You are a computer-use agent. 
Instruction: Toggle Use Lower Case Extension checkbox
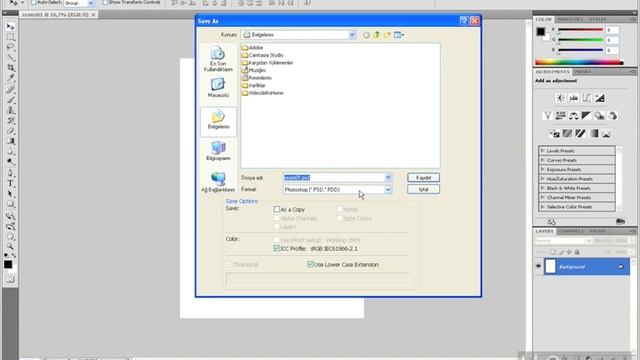click(x=310, y=264)
